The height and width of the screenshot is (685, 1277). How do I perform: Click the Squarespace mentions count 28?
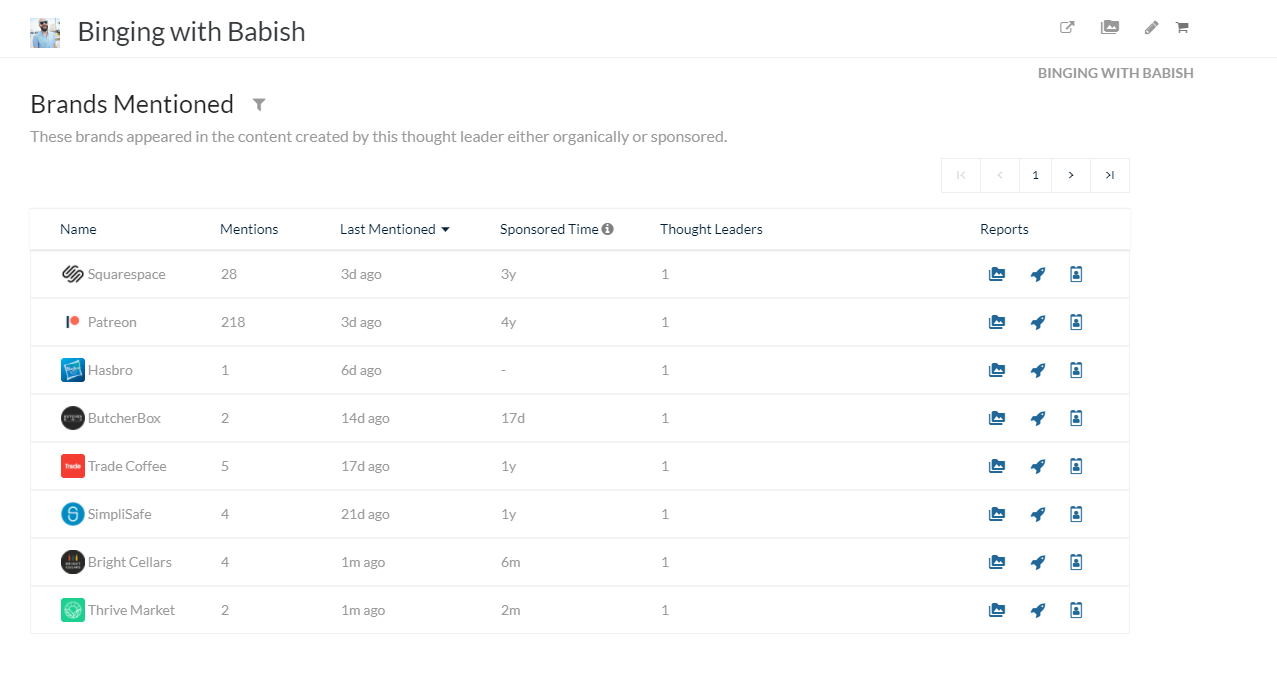coord(229,274)
